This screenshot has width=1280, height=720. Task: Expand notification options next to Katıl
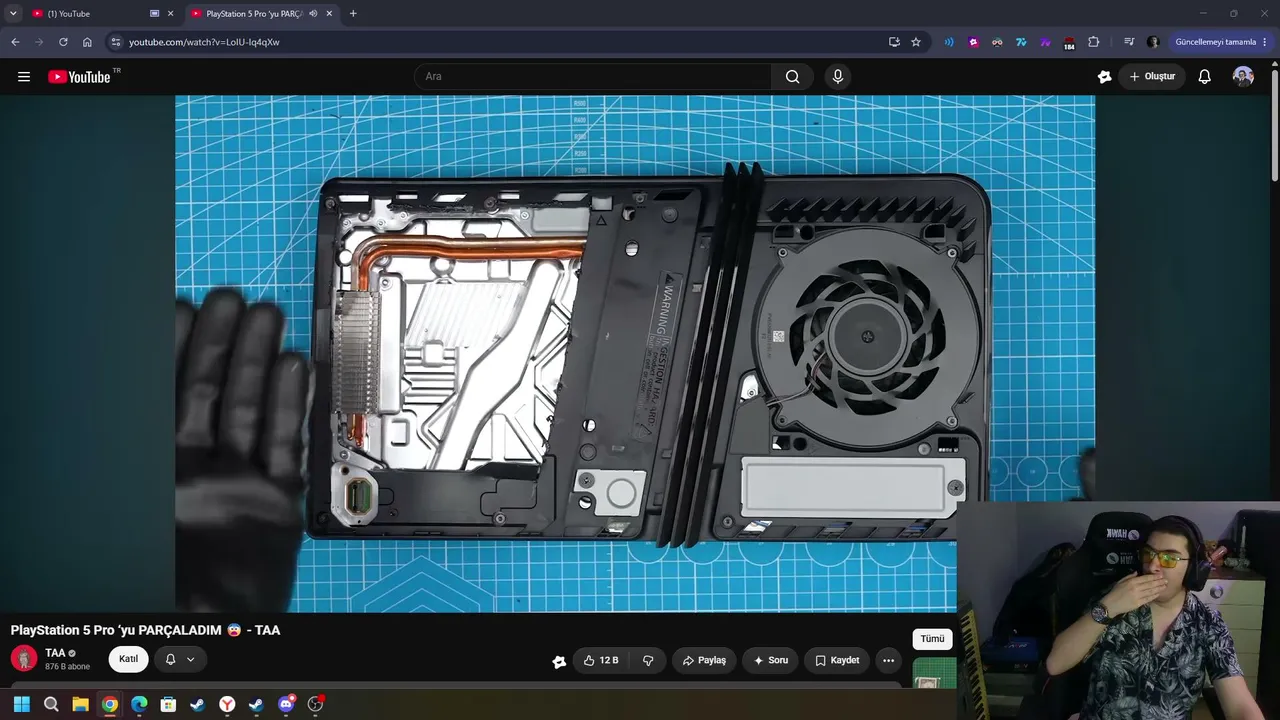click(x=180, y=660)
